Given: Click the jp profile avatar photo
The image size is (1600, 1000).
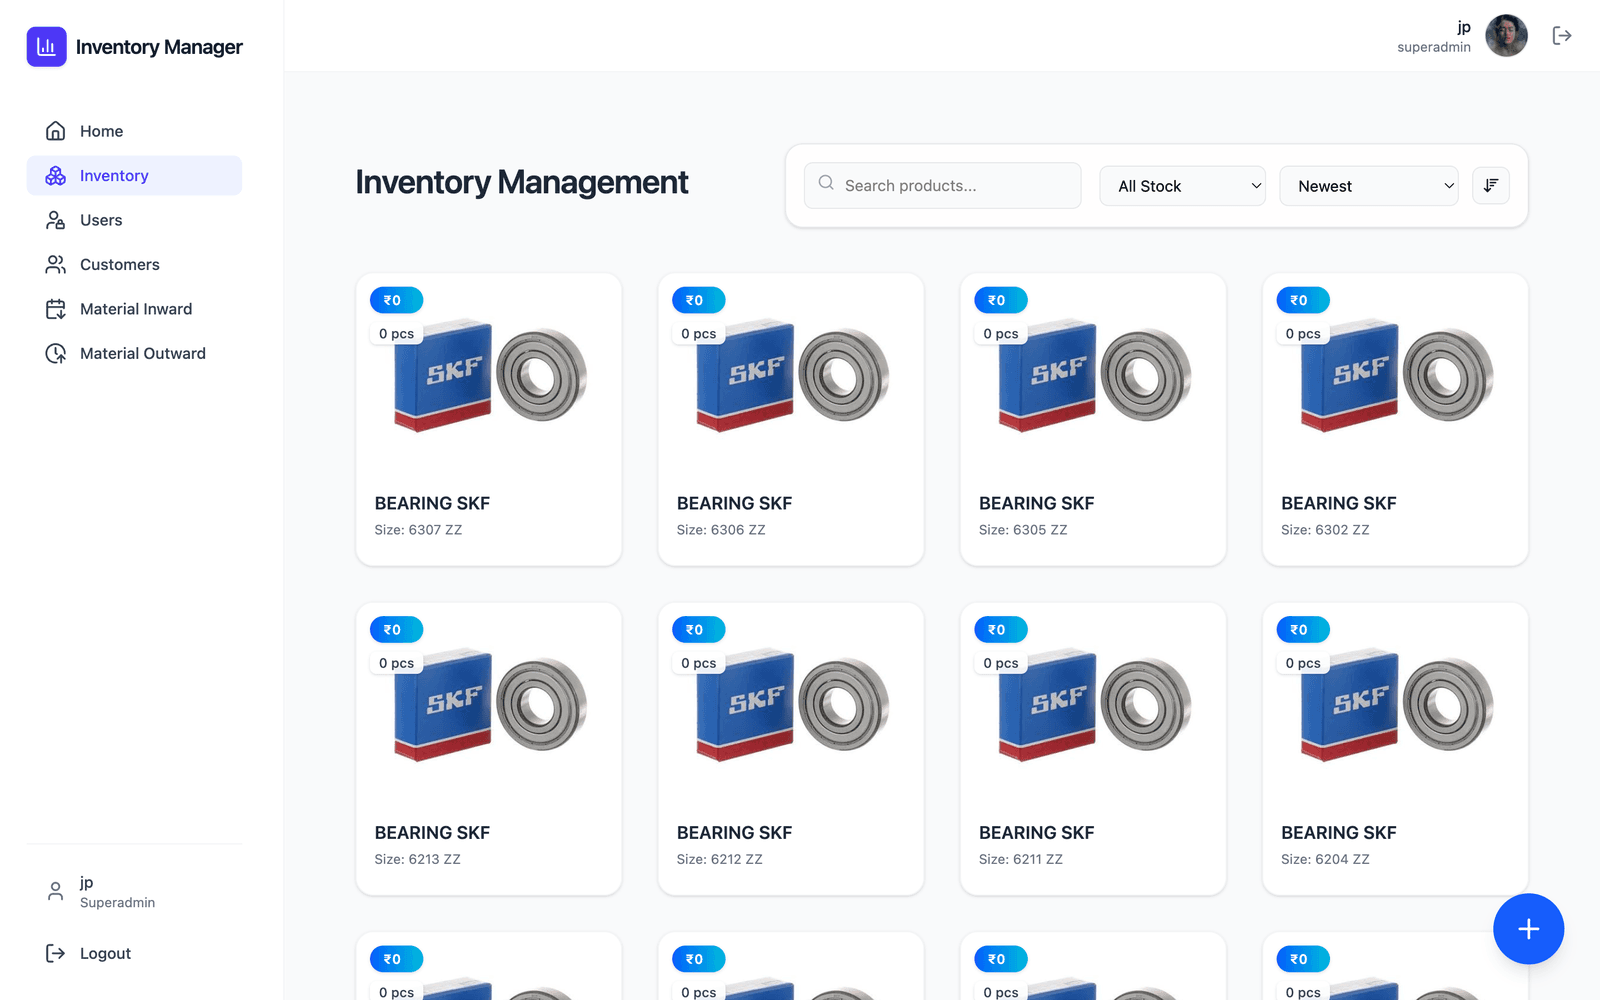Looking at the screenshot, I should coord(1507,36).
